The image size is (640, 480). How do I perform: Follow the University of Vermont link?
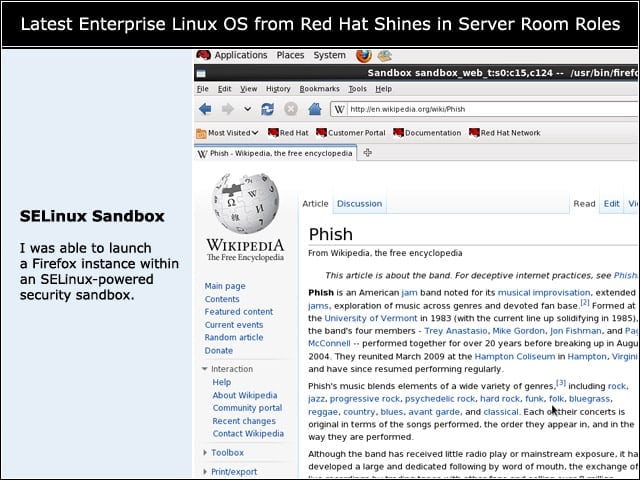pos(371,318)
